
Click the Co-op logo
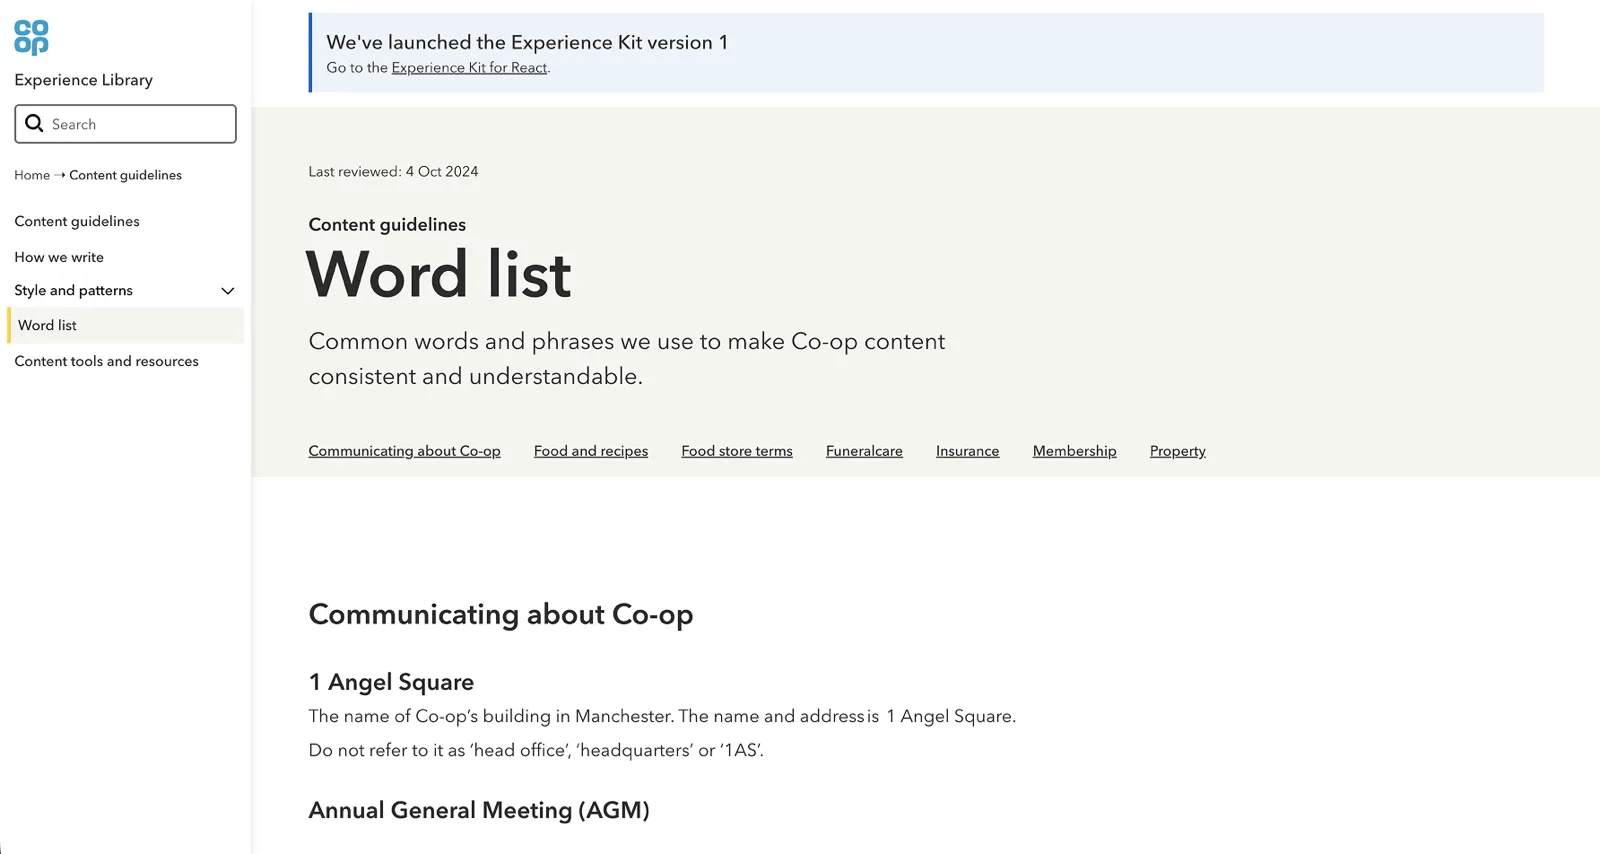tap(31, 37)
